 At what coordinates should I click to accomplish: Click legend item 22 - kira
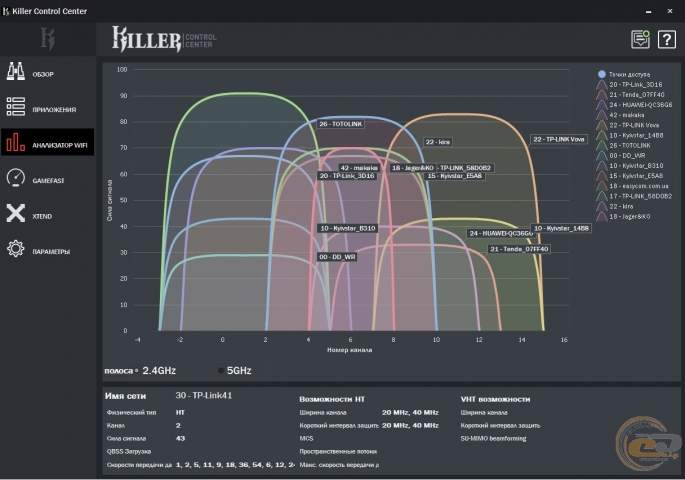615,206
